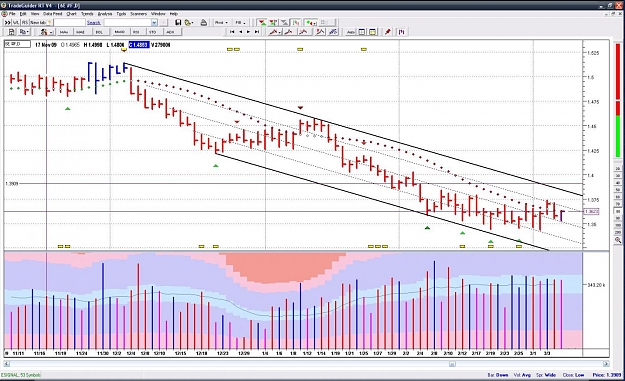This screenshot has height=381, width=625.
Task: Click the red-green strength meter bar
Action: [618, 100]
